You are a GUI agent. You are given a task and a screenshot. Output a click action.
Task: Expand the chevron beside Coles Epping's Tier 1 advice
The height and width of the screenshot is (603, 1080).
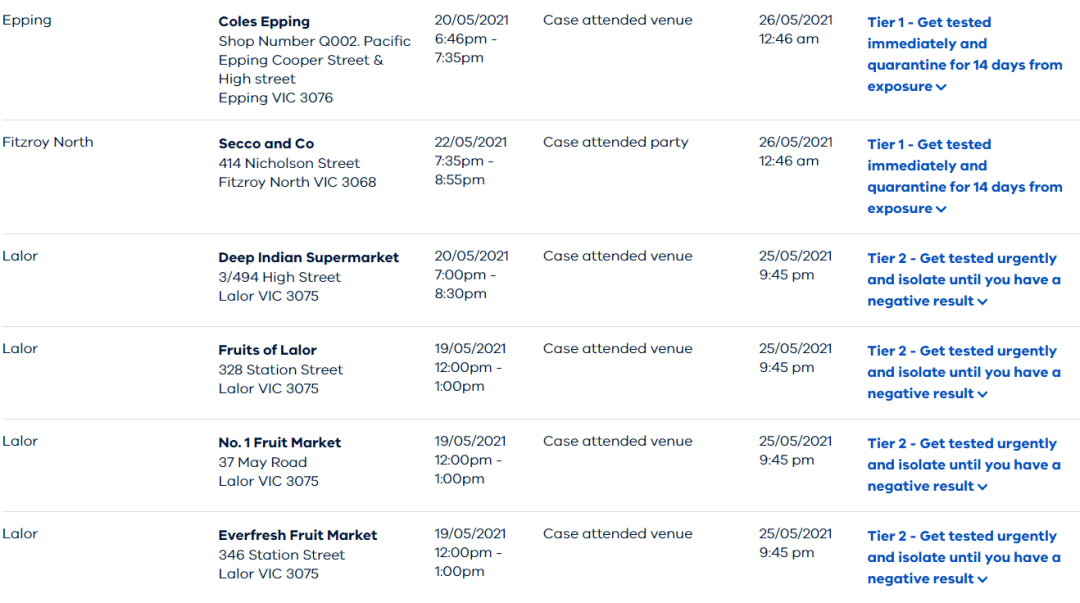942,88
